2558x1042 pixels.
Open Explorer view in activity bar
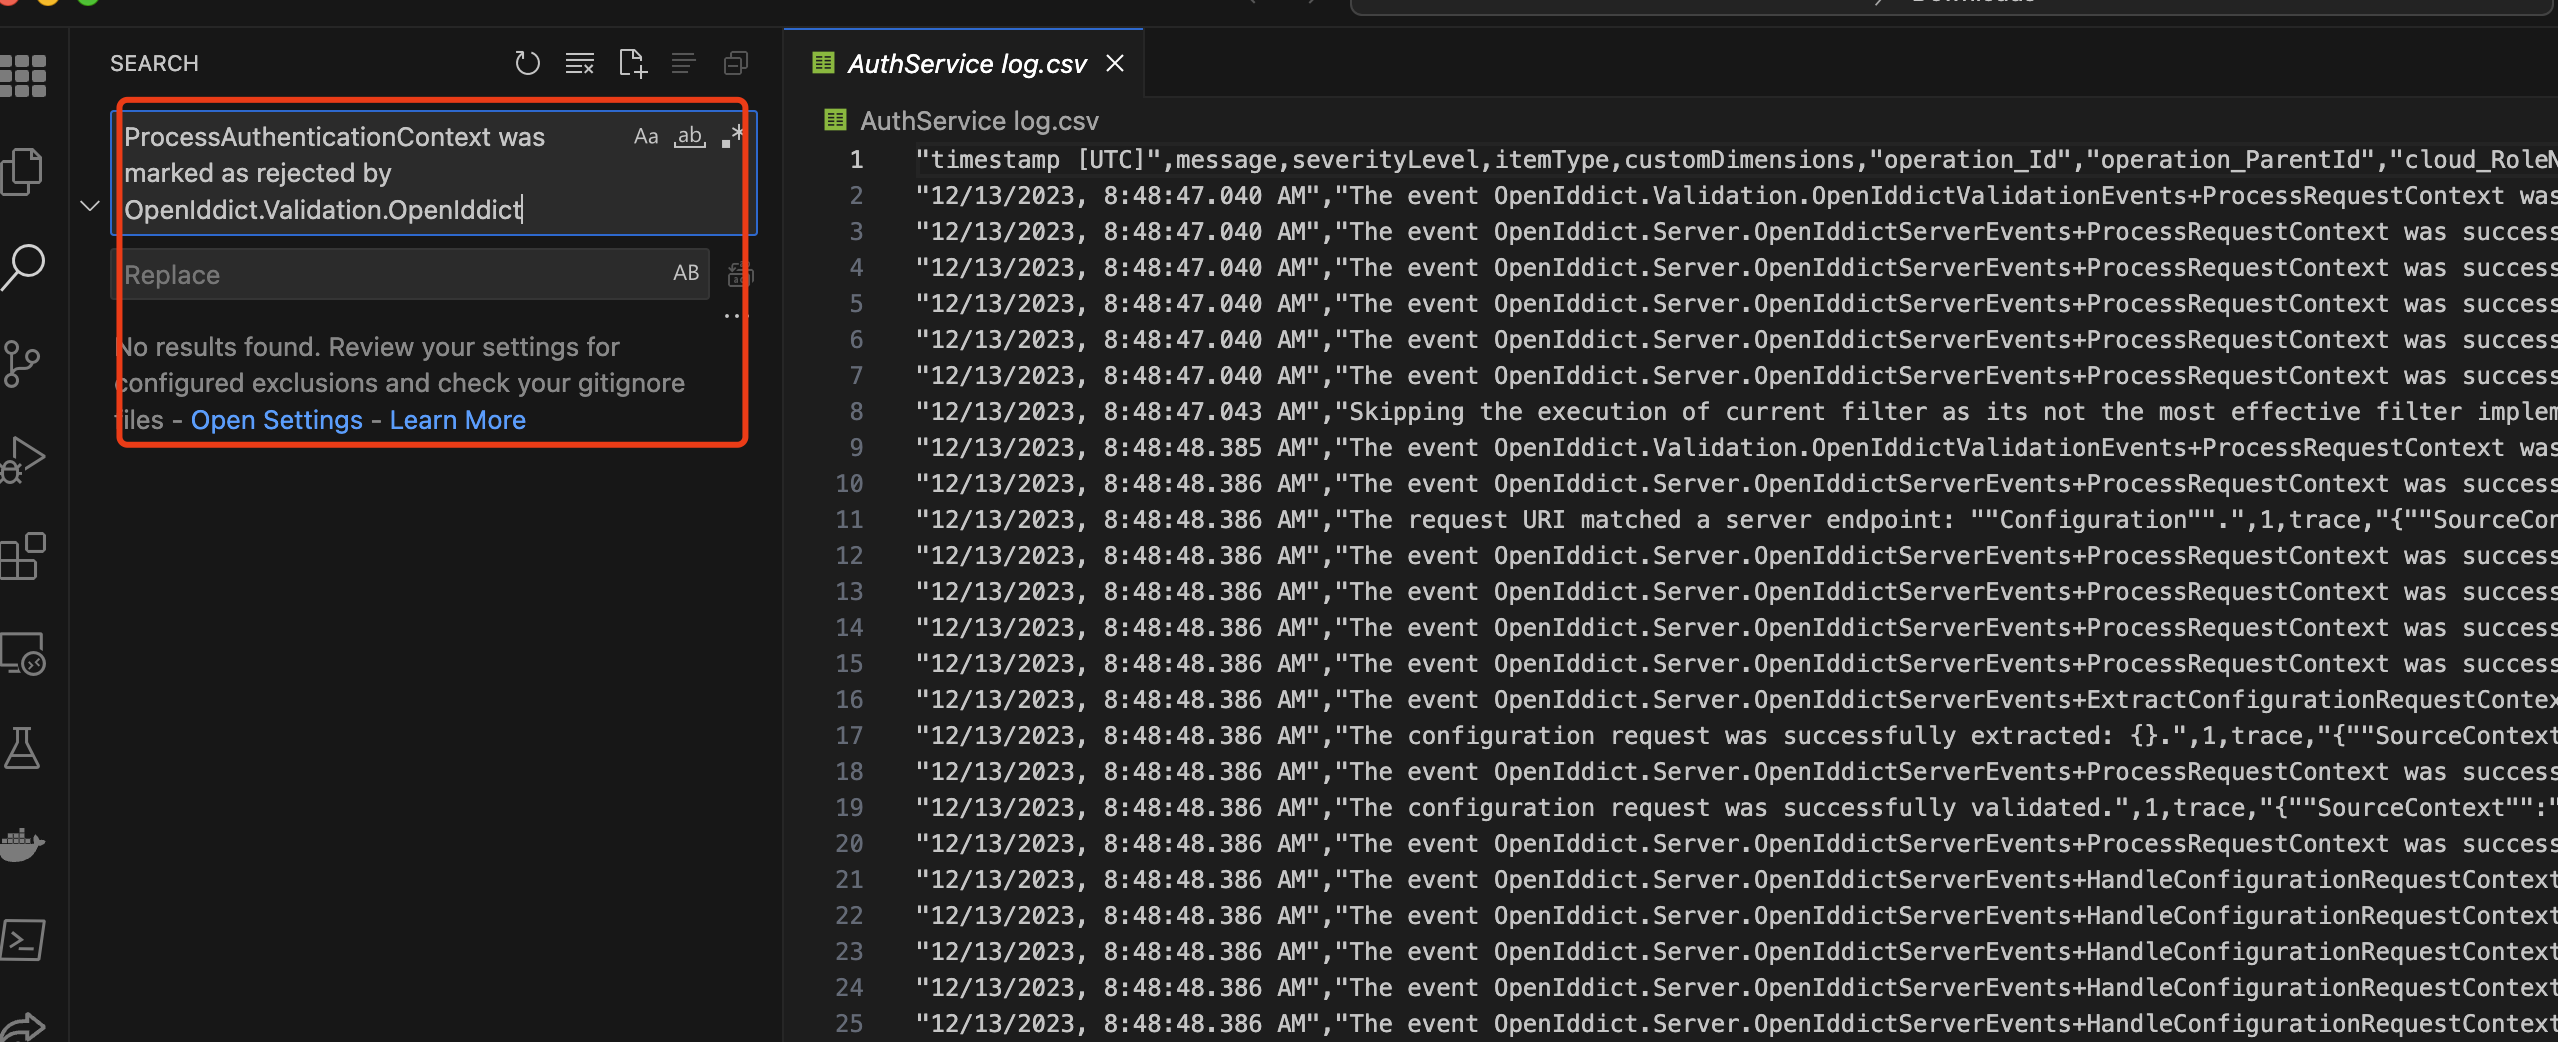(x=22, y=172)
